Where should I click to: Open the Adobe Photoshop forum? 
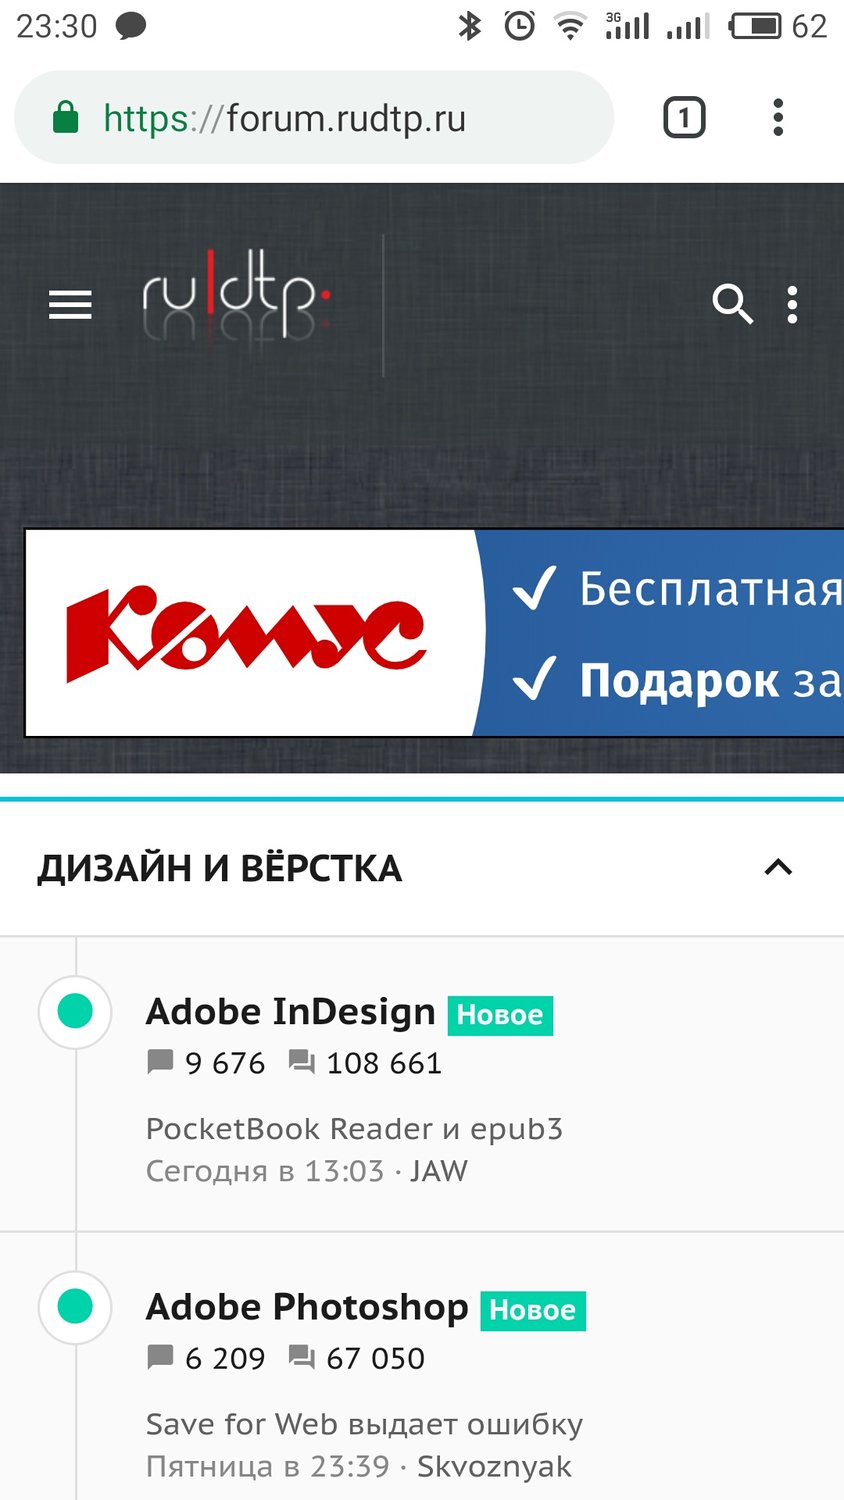tap(307, 1307)
